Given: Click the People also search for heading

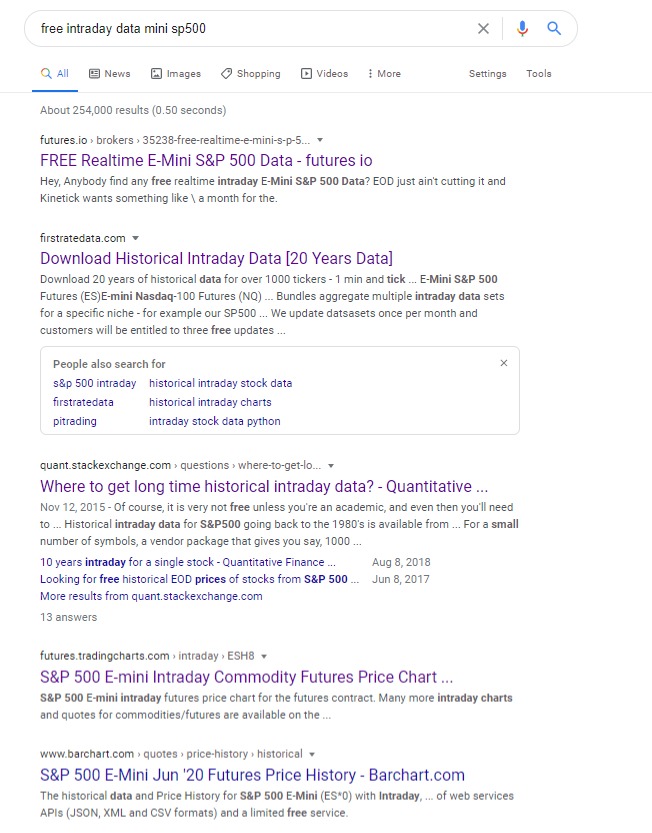Looking at the screenshot, I should tap(109, 364).
